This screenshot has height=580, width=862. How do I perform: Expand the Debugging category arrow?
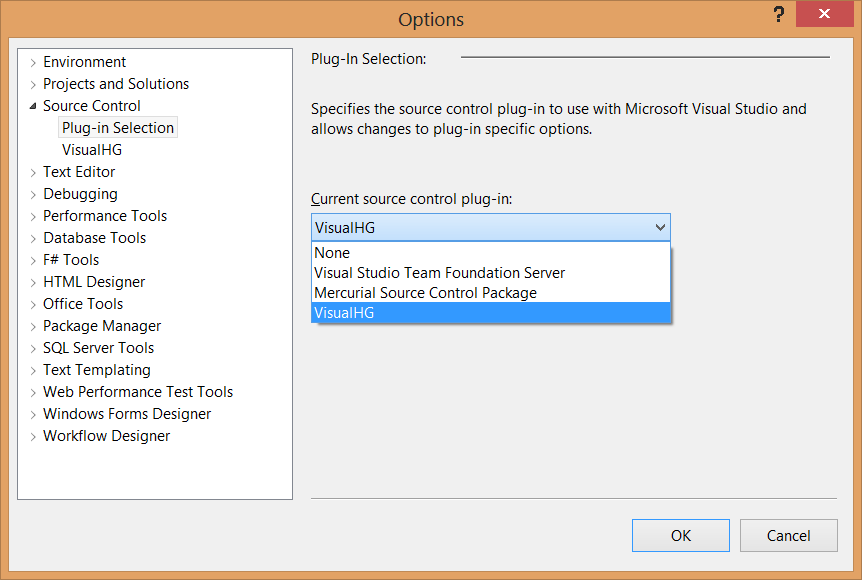tap(33, 194)
